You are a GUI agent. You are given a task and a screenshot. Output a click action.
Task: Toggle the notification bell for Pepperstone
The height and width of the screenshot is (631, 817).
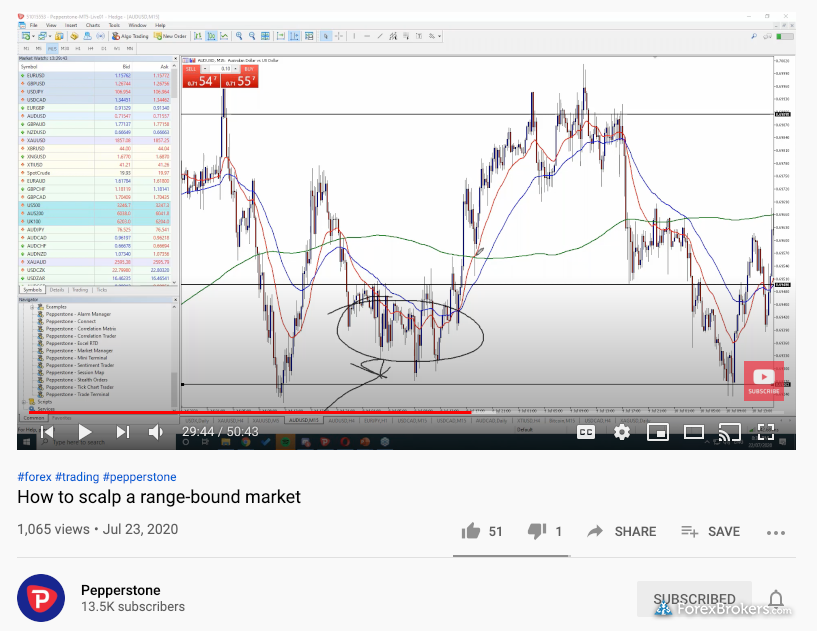776,599
